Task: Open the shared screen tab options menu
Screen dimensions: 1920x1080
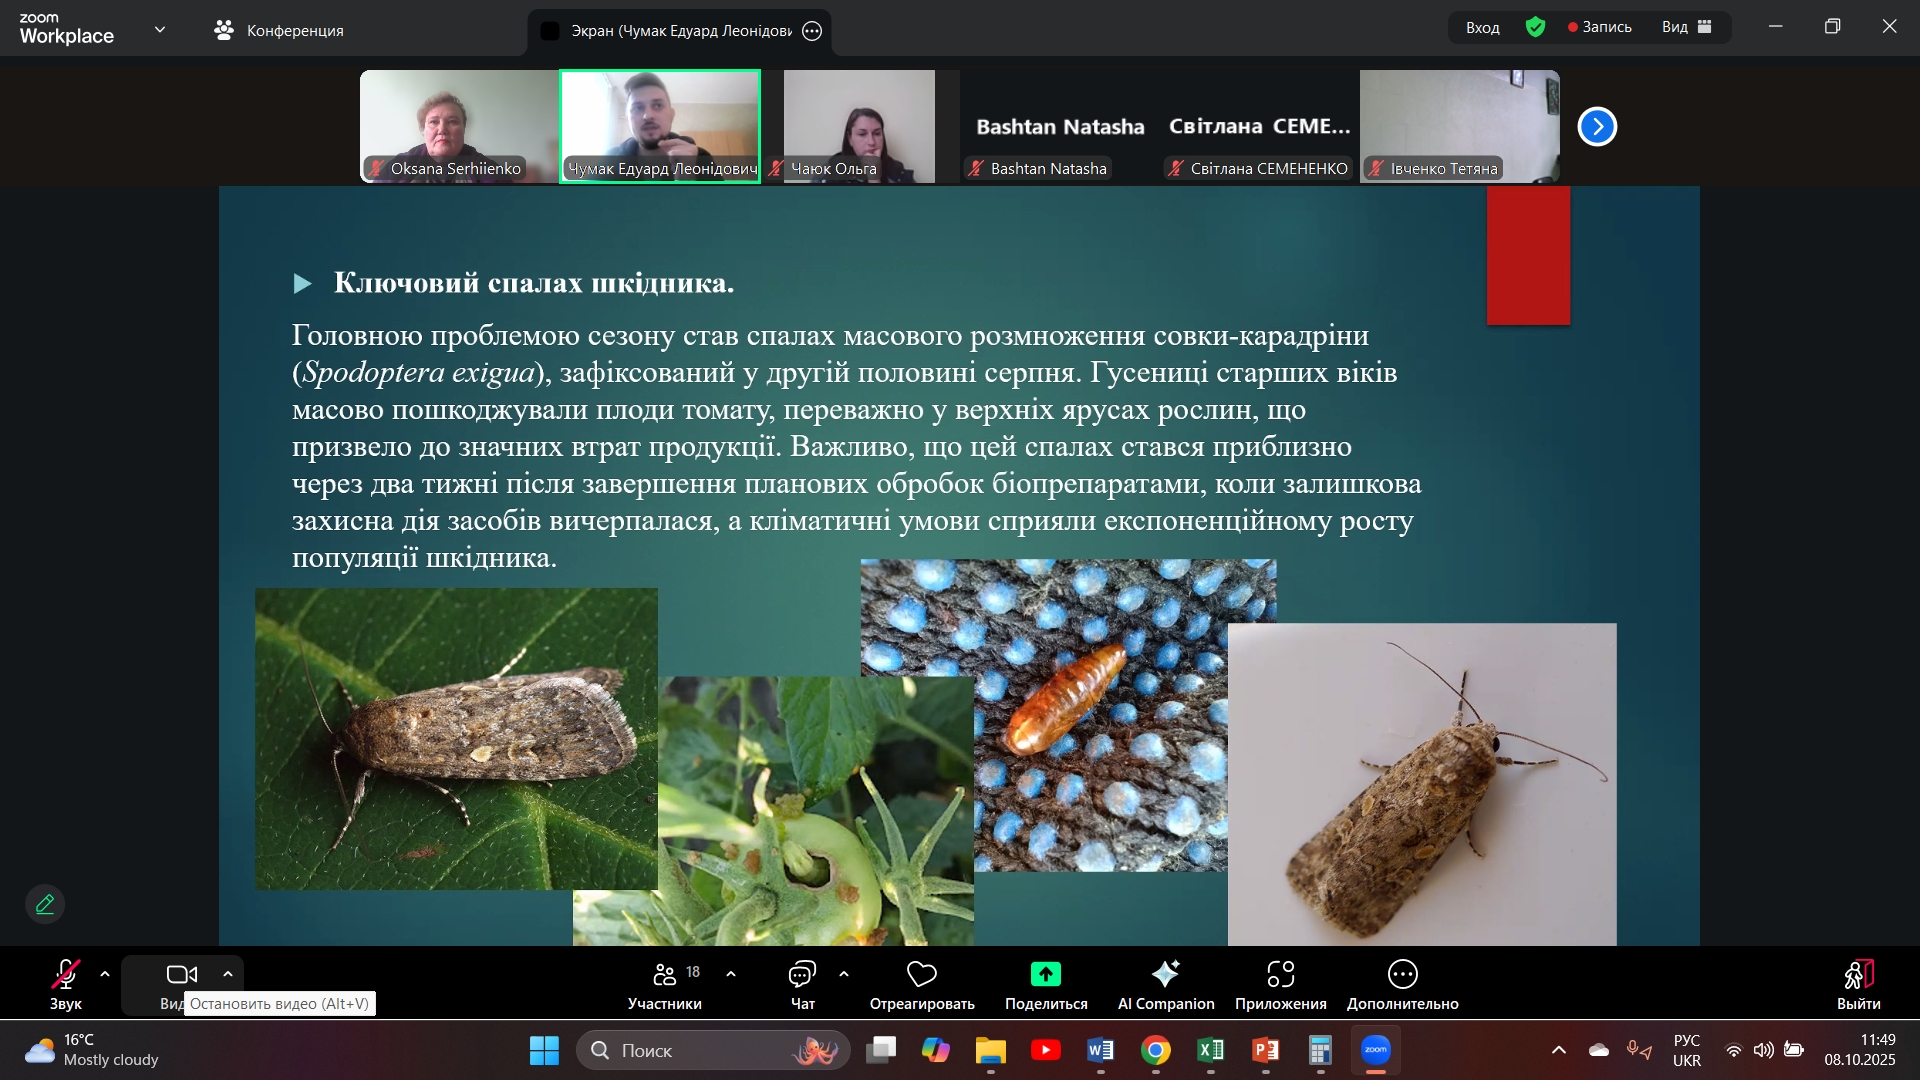Action: (812, 31)
